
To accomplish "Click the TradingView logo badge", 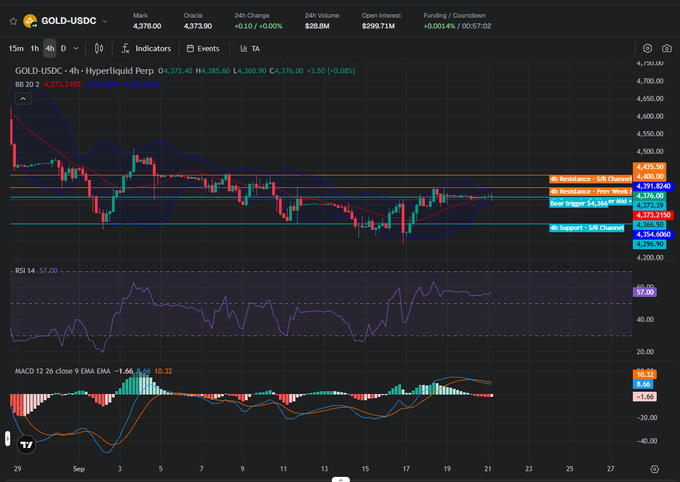I will [26, 445].
